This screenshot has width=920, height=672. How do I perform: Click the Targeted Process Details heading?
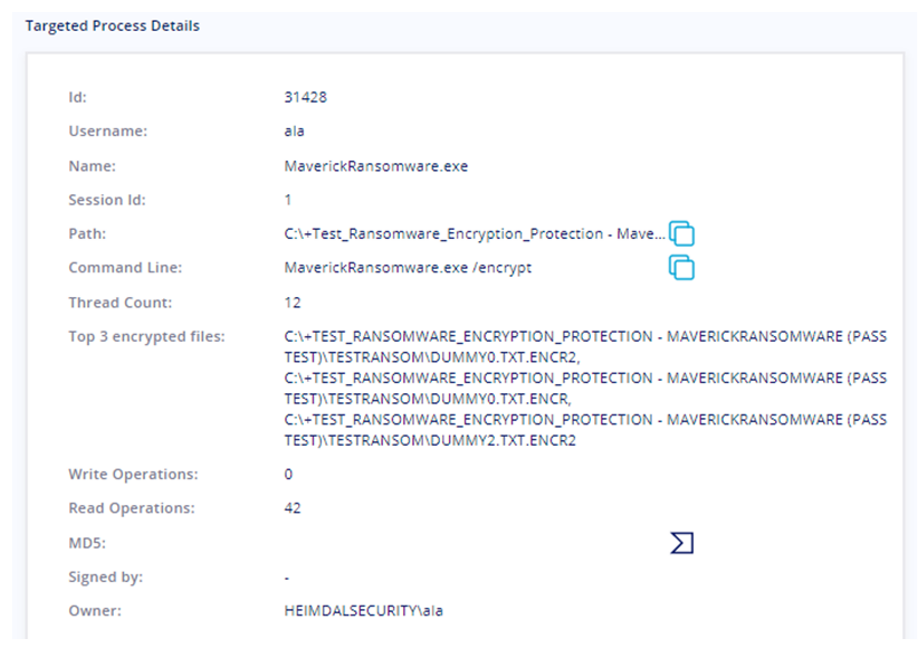(112, 26)
